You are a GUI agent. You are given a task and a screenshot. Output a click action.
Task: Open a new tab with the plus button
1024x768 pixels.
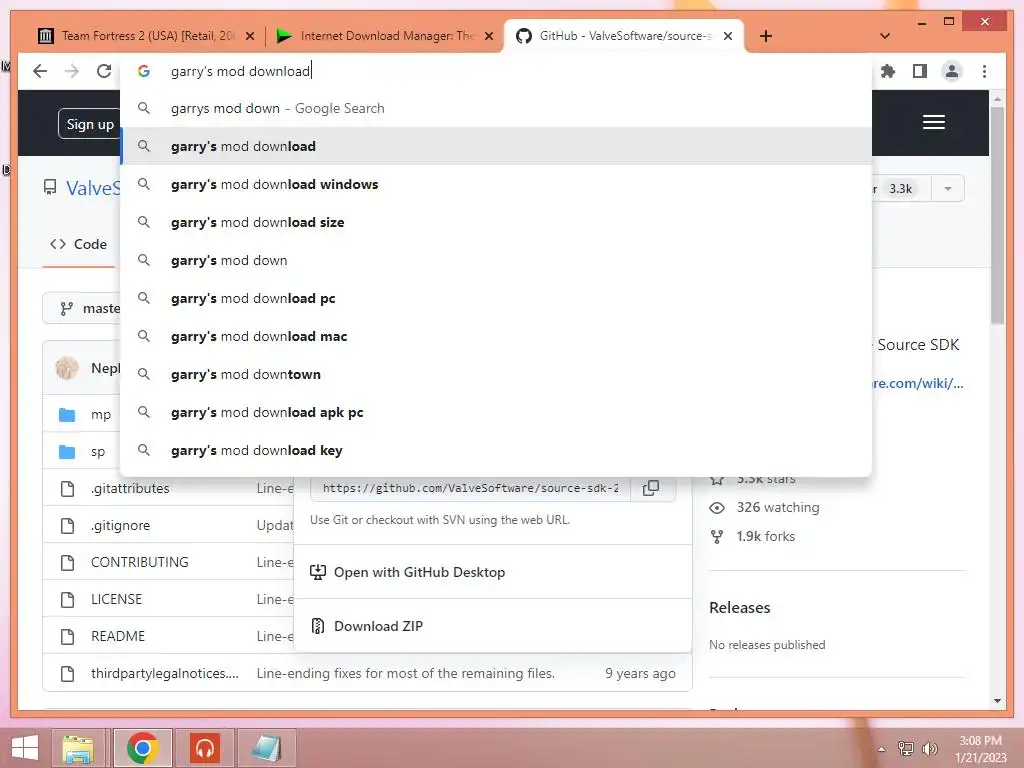point(766,36)
